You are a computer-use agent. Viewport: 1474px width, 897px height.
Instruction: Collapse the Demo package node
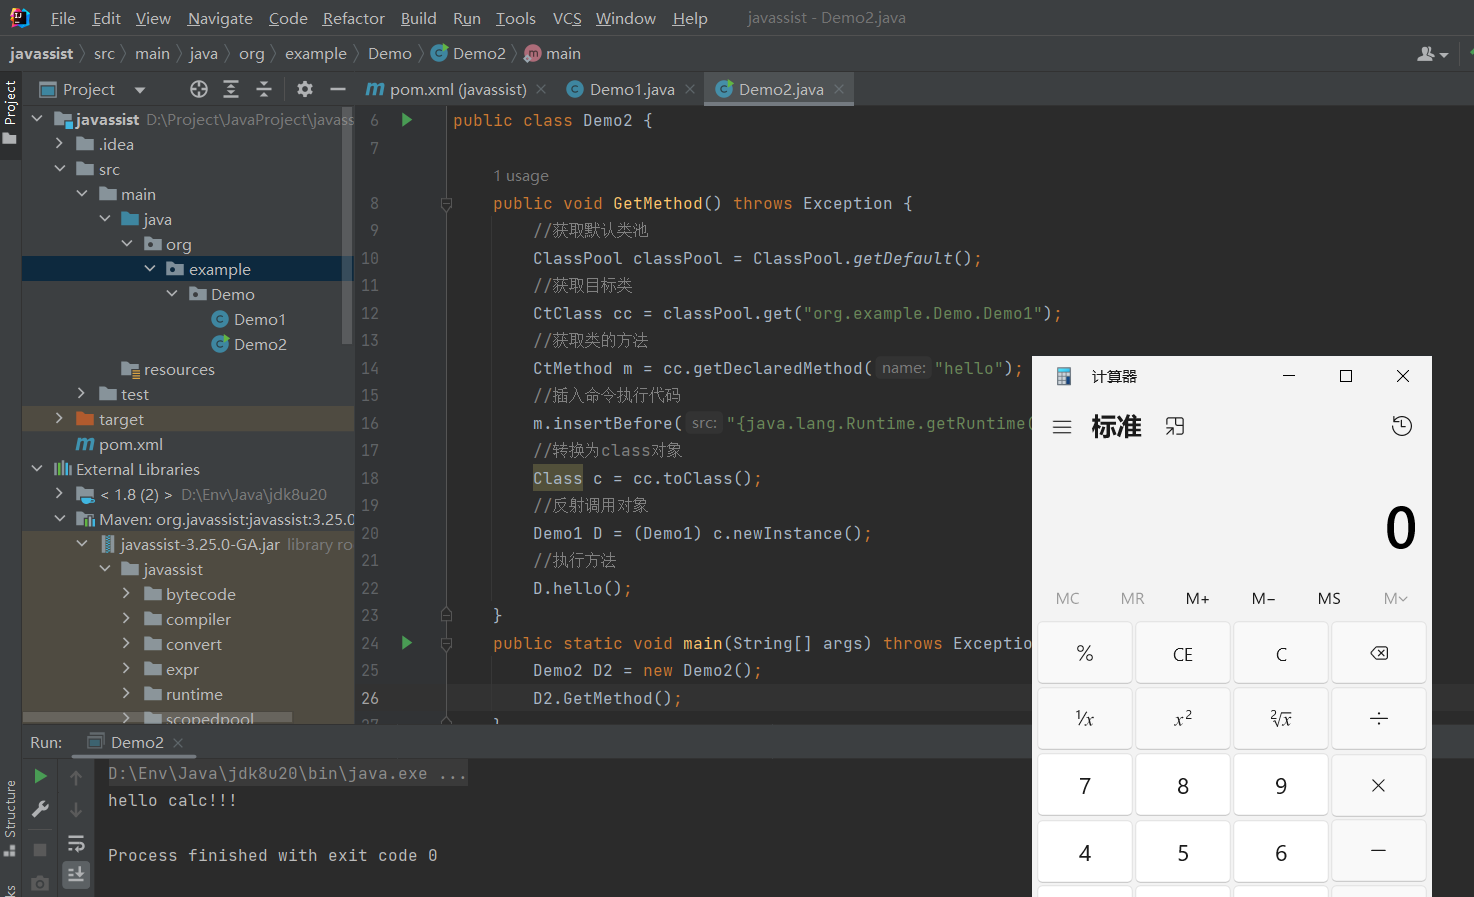[x=172, y=294]
